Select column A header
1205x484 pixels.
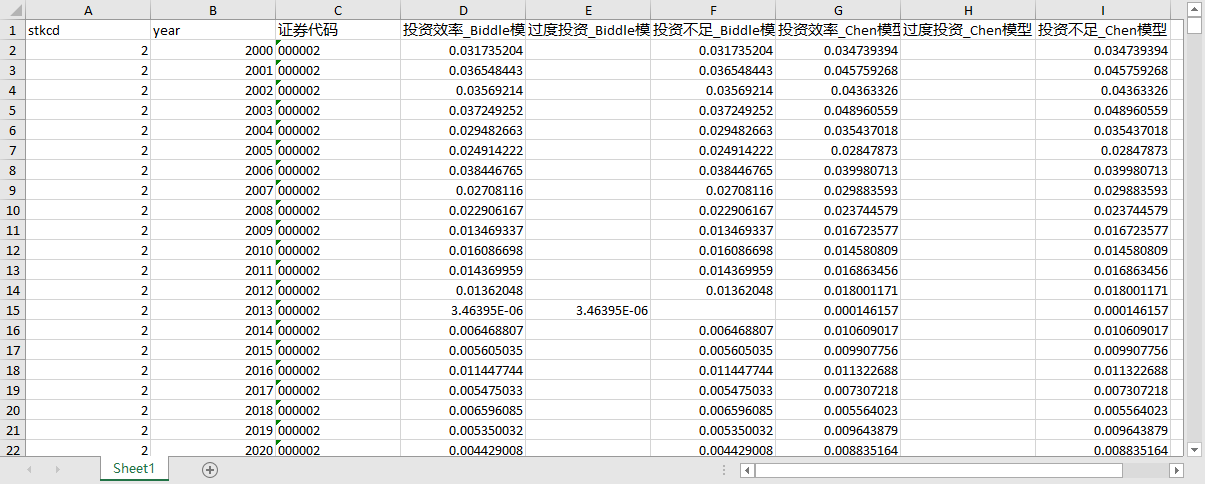[x=88, y=9]
